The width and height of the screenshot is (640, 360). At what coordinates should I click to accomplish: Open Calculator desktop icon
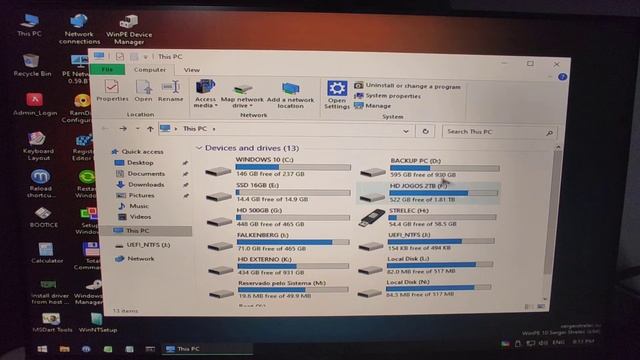click(x=47, y=253)
